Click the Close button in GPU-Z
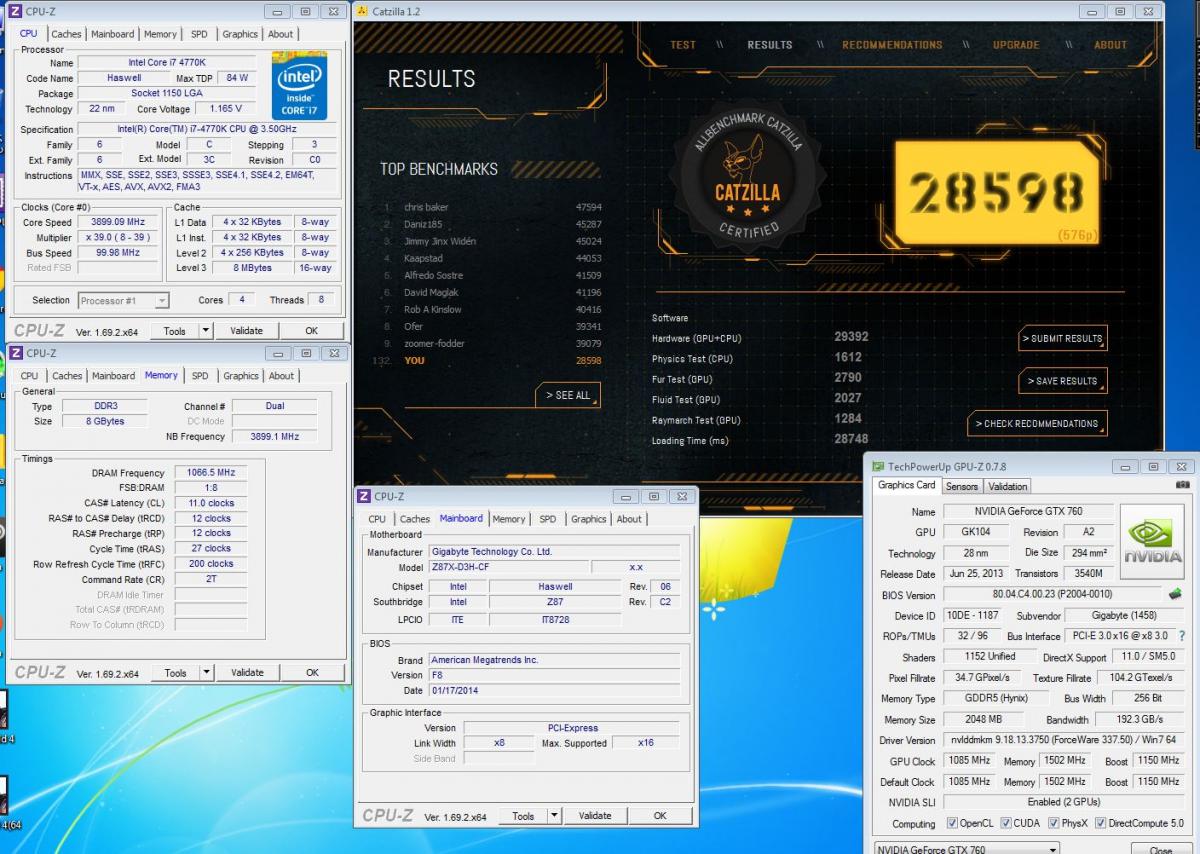The width and height of the screenshot is (1200, 854). [x=1161, y=849]
